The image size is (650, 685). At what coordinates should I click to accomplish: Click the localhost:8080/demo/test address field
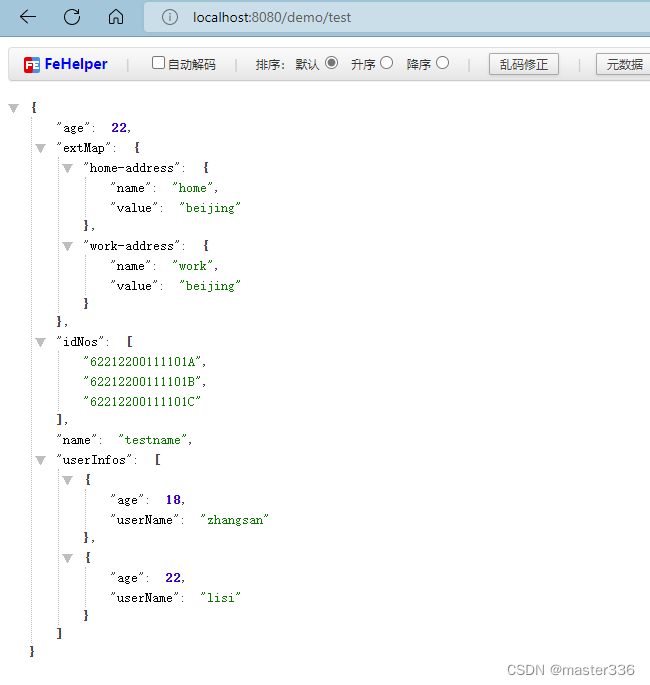[x=272, y=17]
